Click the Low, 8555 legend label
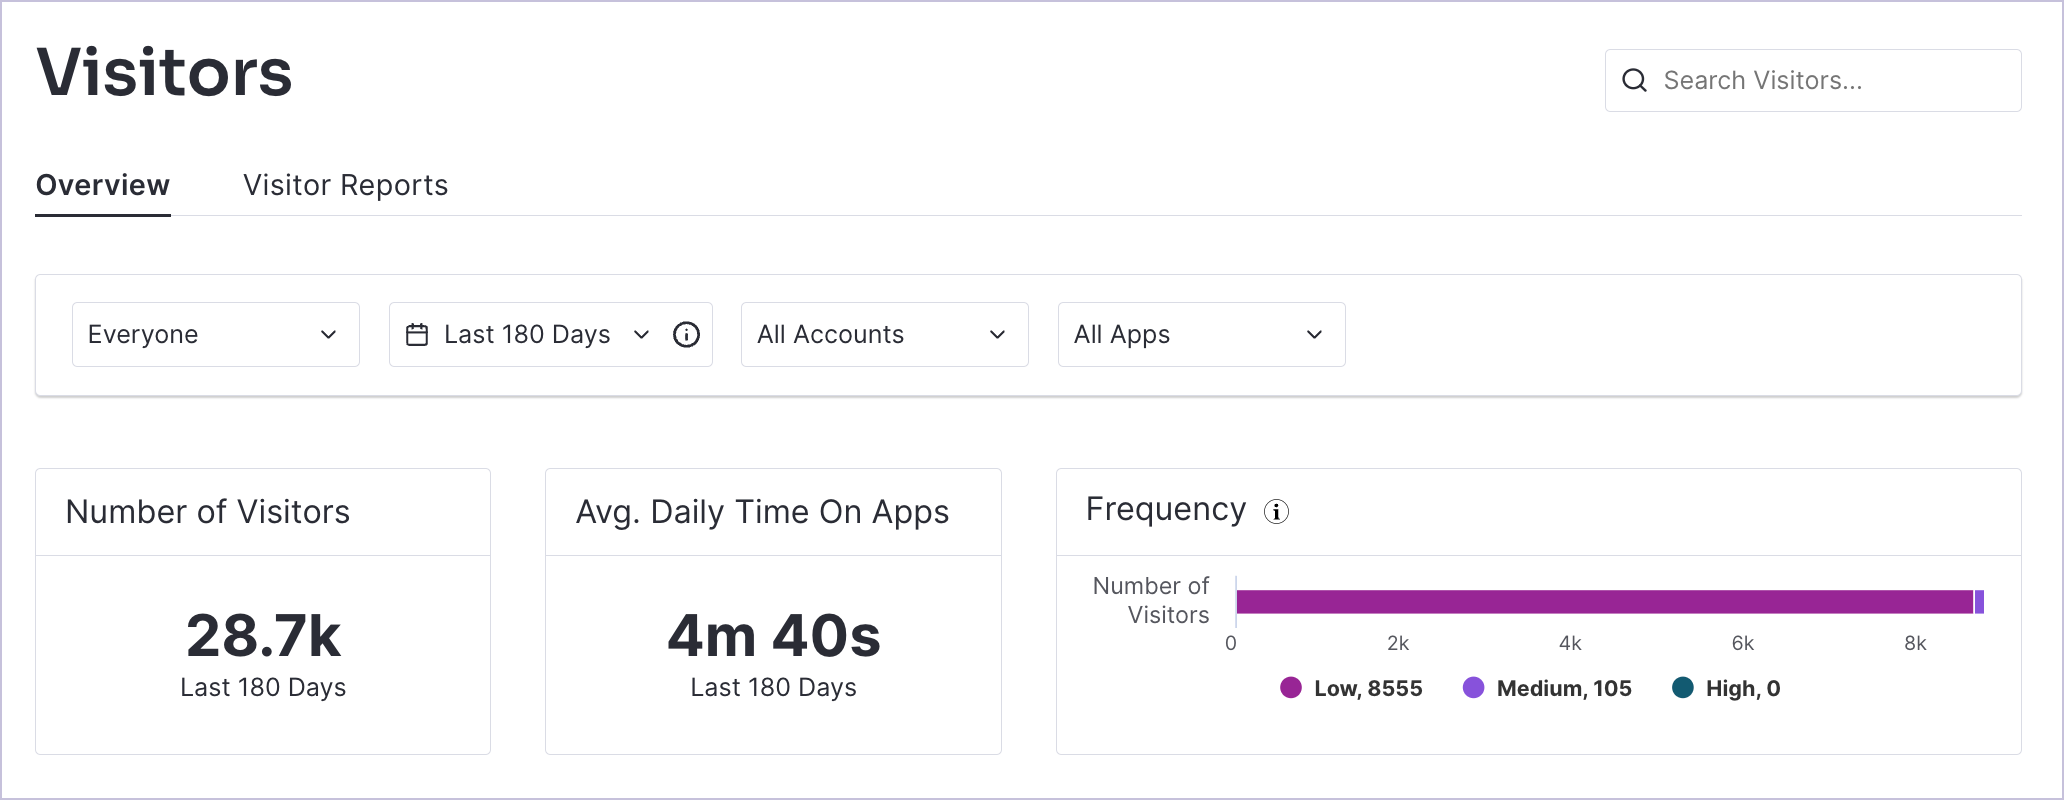2064x800 pixels. click(1367, 688)
